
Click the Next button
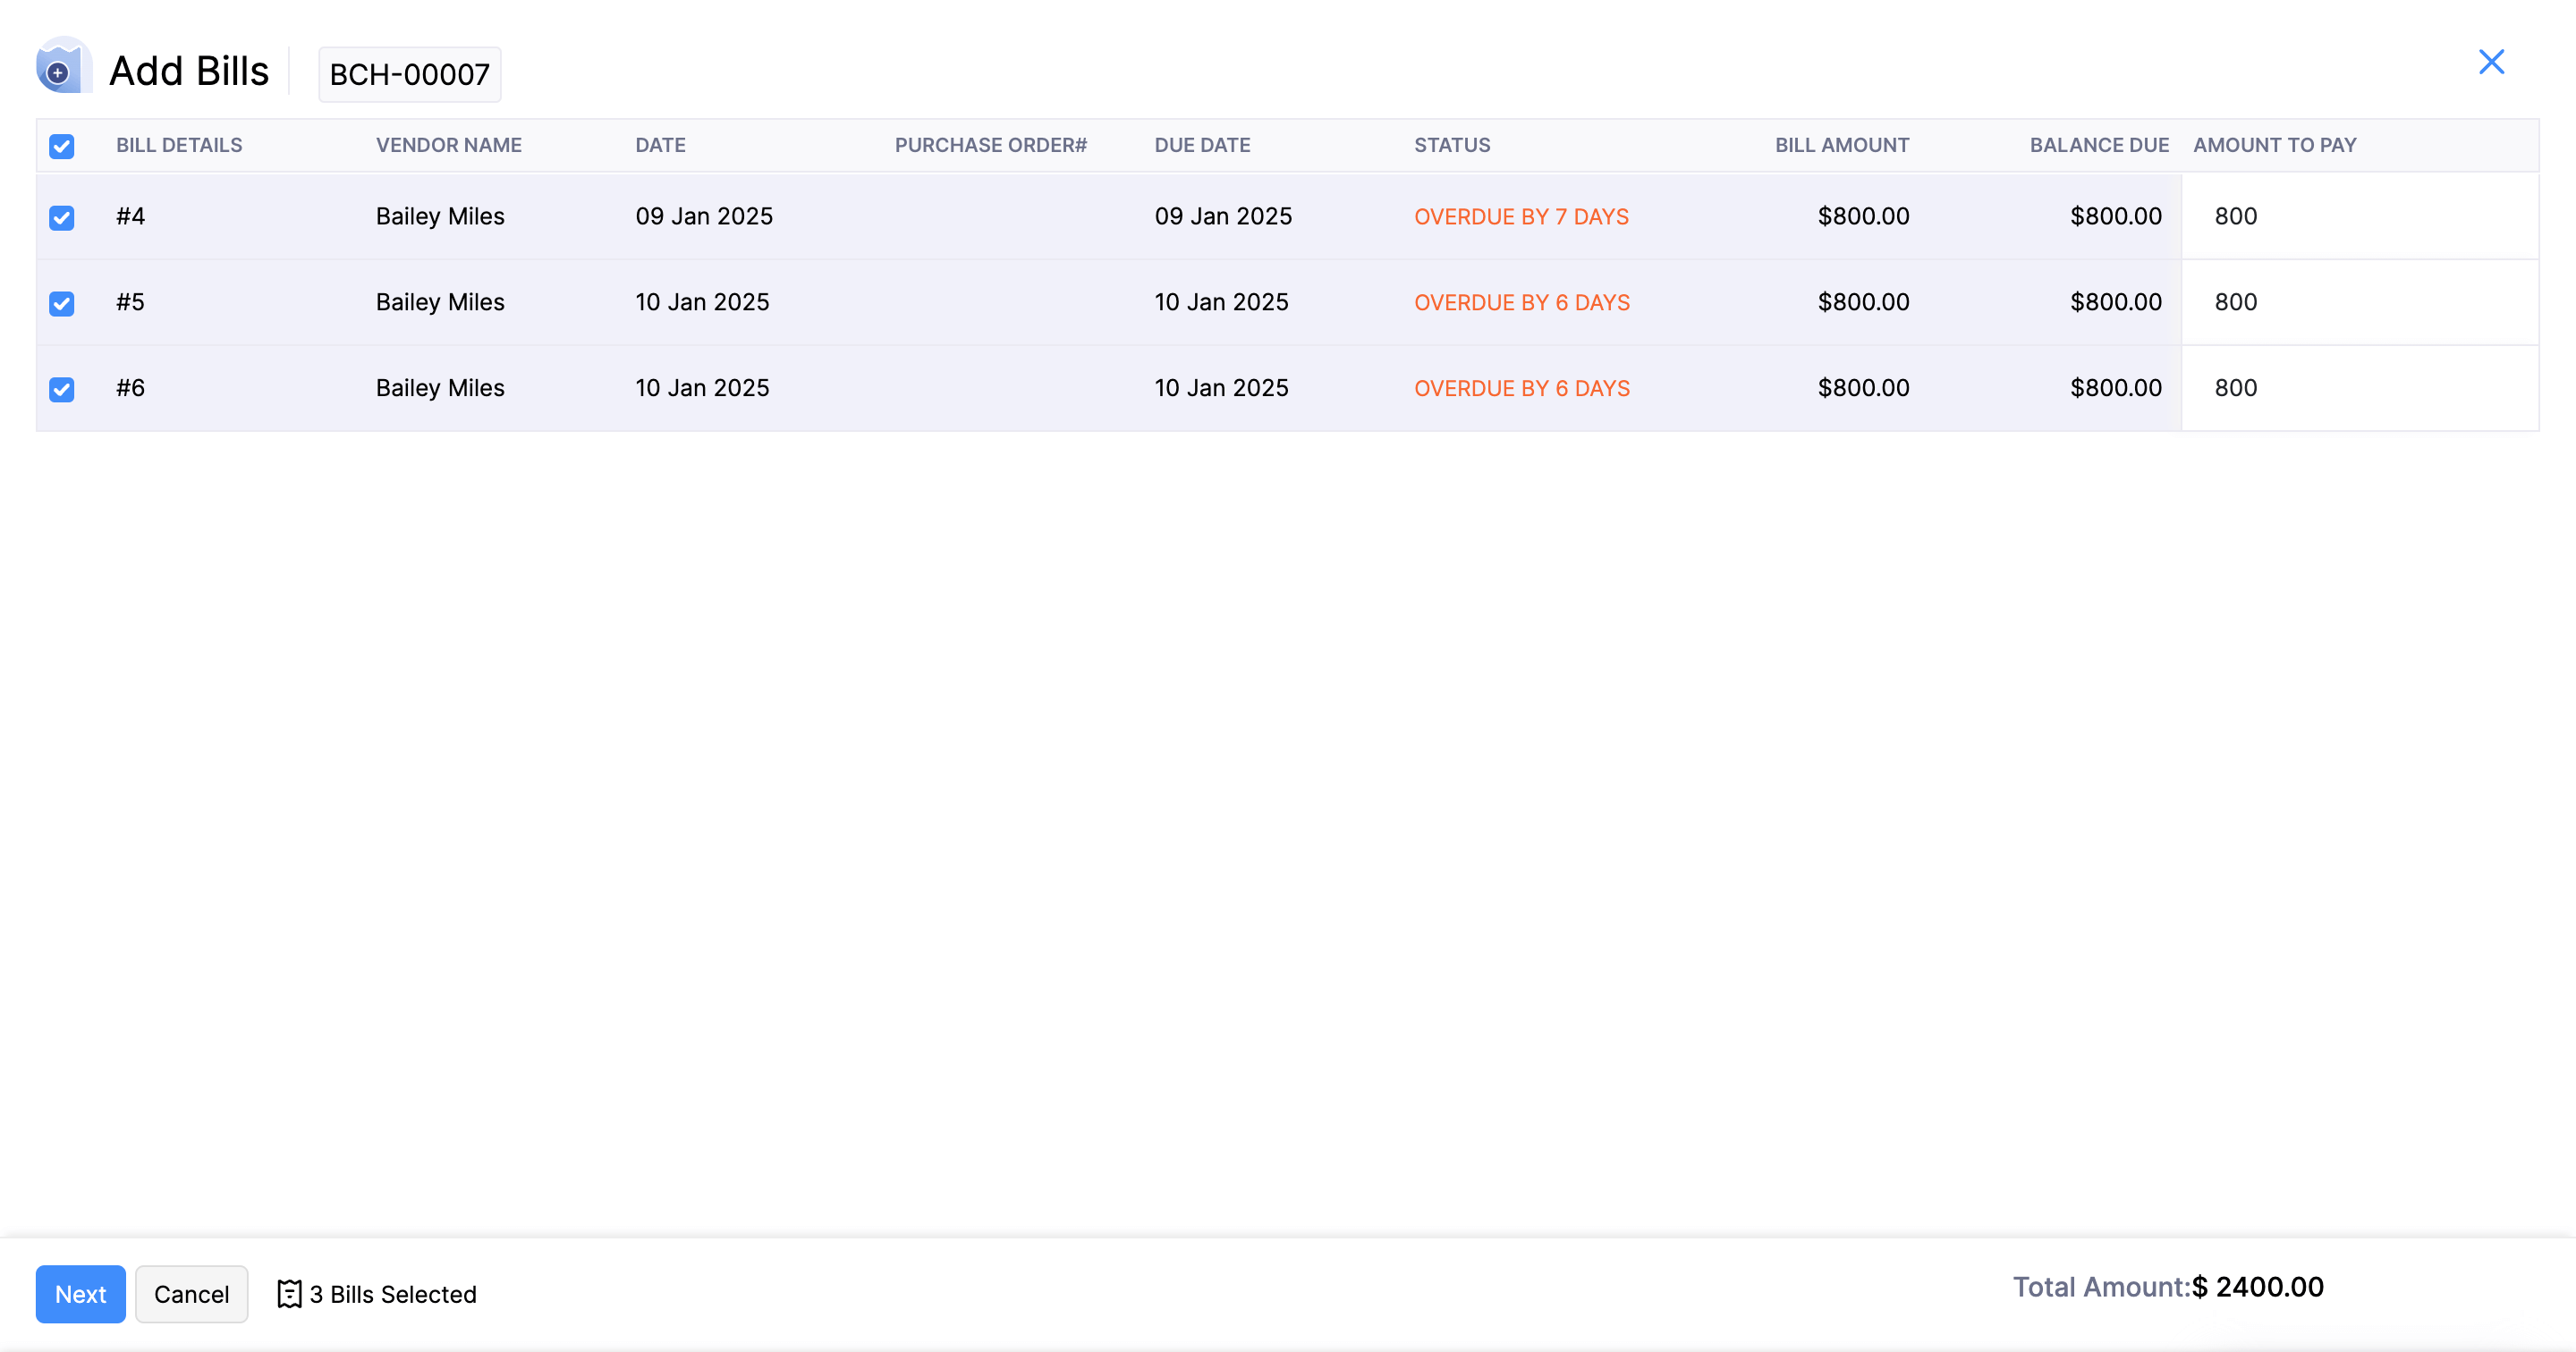(x=80, y=1294)
